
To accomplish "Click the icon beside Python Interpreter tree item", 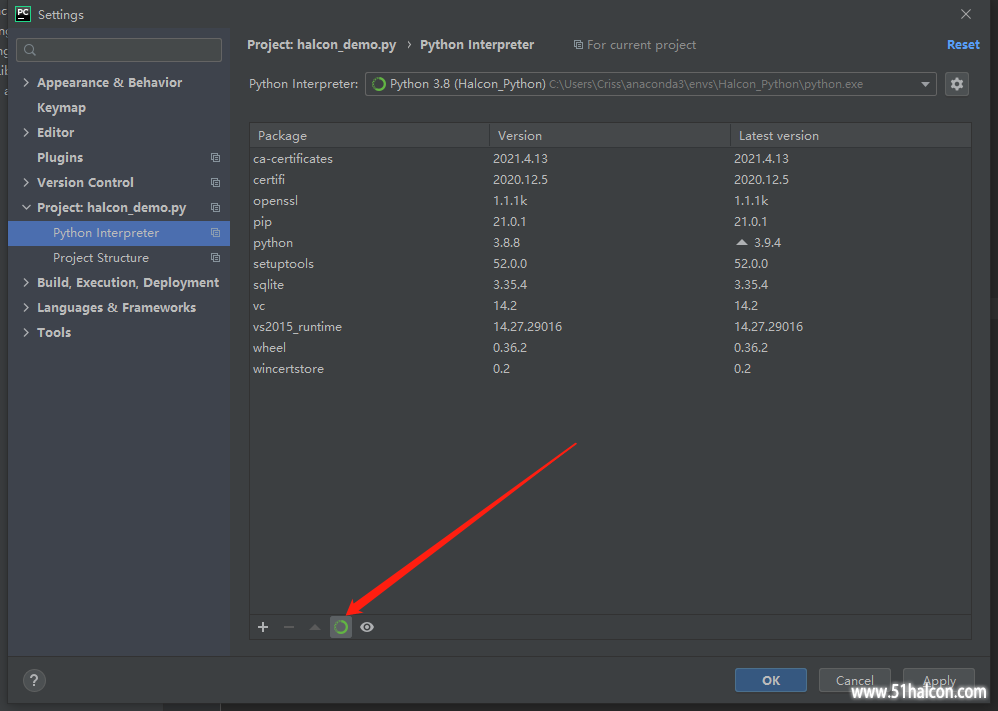I will [215, 233].
